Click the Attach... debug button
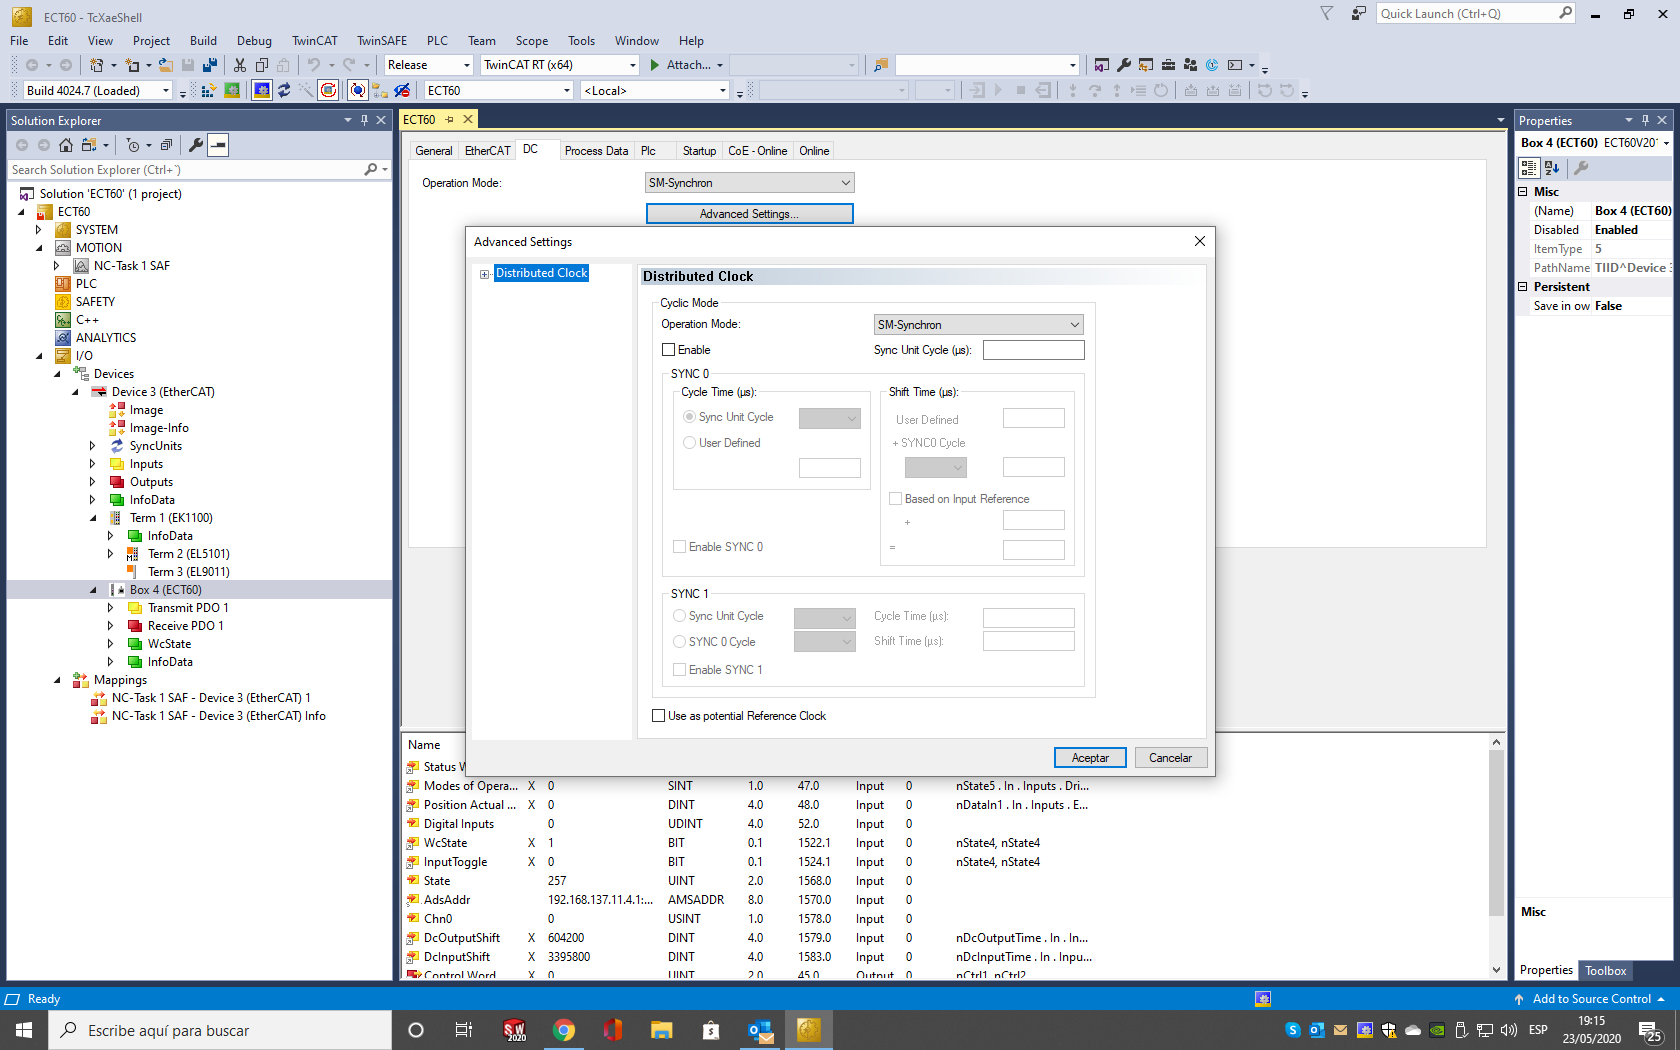Image resolution: width=1680 pixels, height=1050 pixels. [681, 65]
